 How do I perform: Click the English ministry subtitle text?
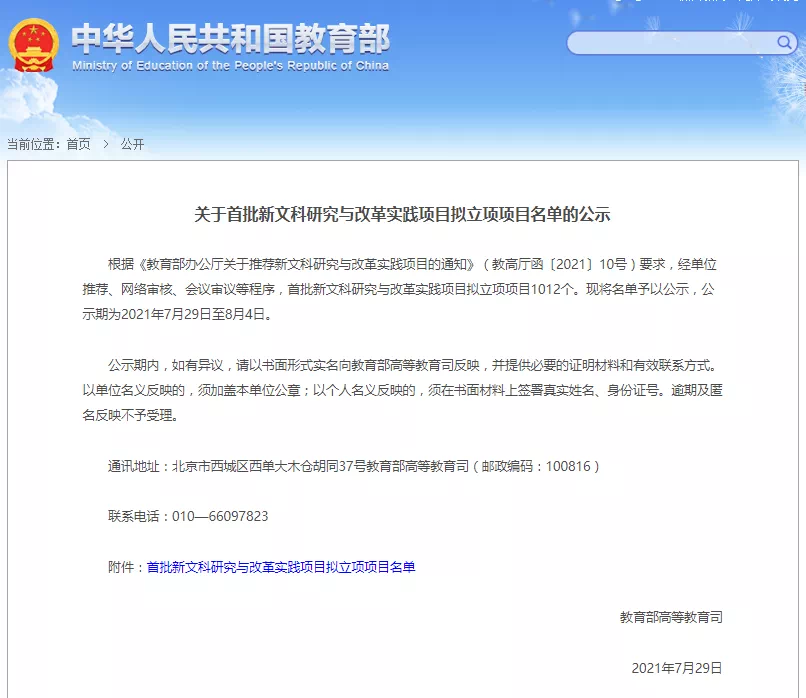point(234,63)
